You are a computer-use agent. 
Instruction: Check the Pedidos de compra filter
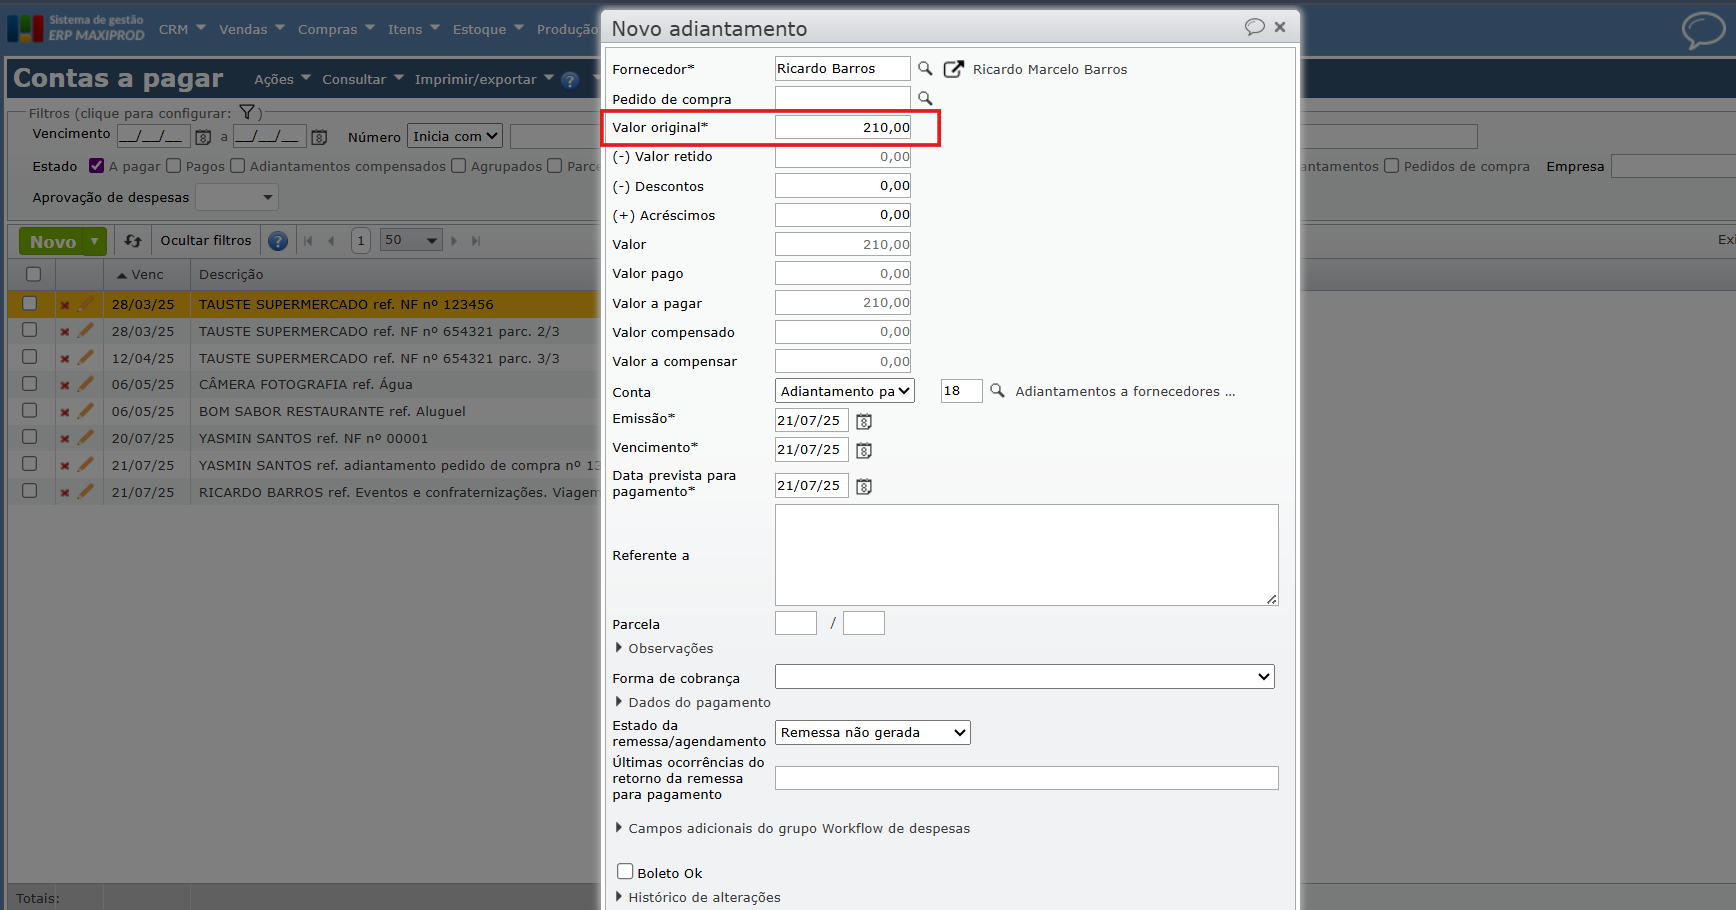pos(1392,166)
